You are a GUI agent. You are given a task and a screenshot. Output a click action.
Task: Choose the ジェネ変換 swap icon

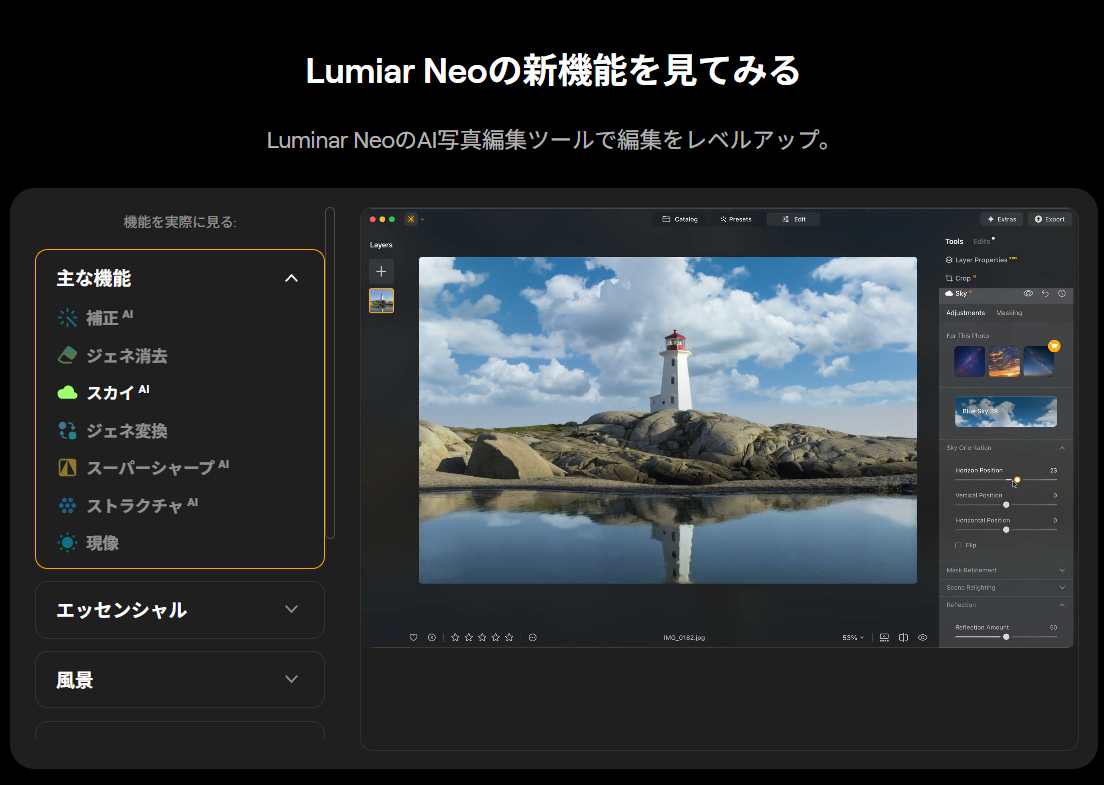coord(67,431)
